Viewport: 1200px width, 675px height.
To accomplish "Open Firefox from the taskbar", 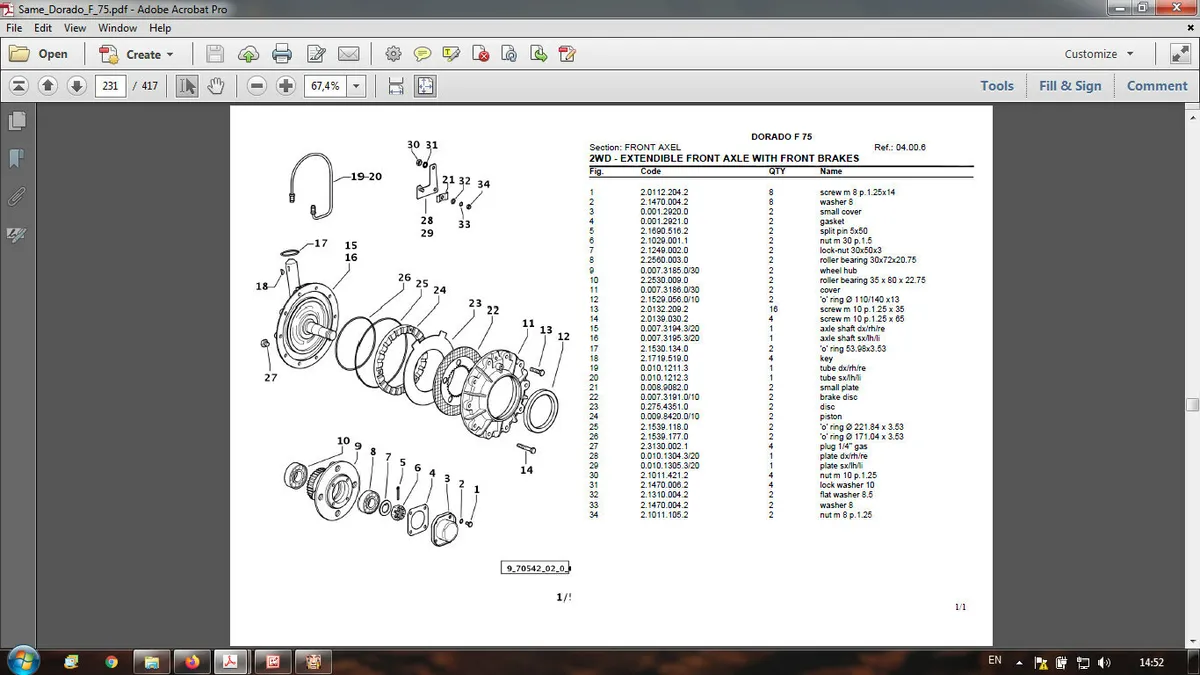I will [191, 661].
